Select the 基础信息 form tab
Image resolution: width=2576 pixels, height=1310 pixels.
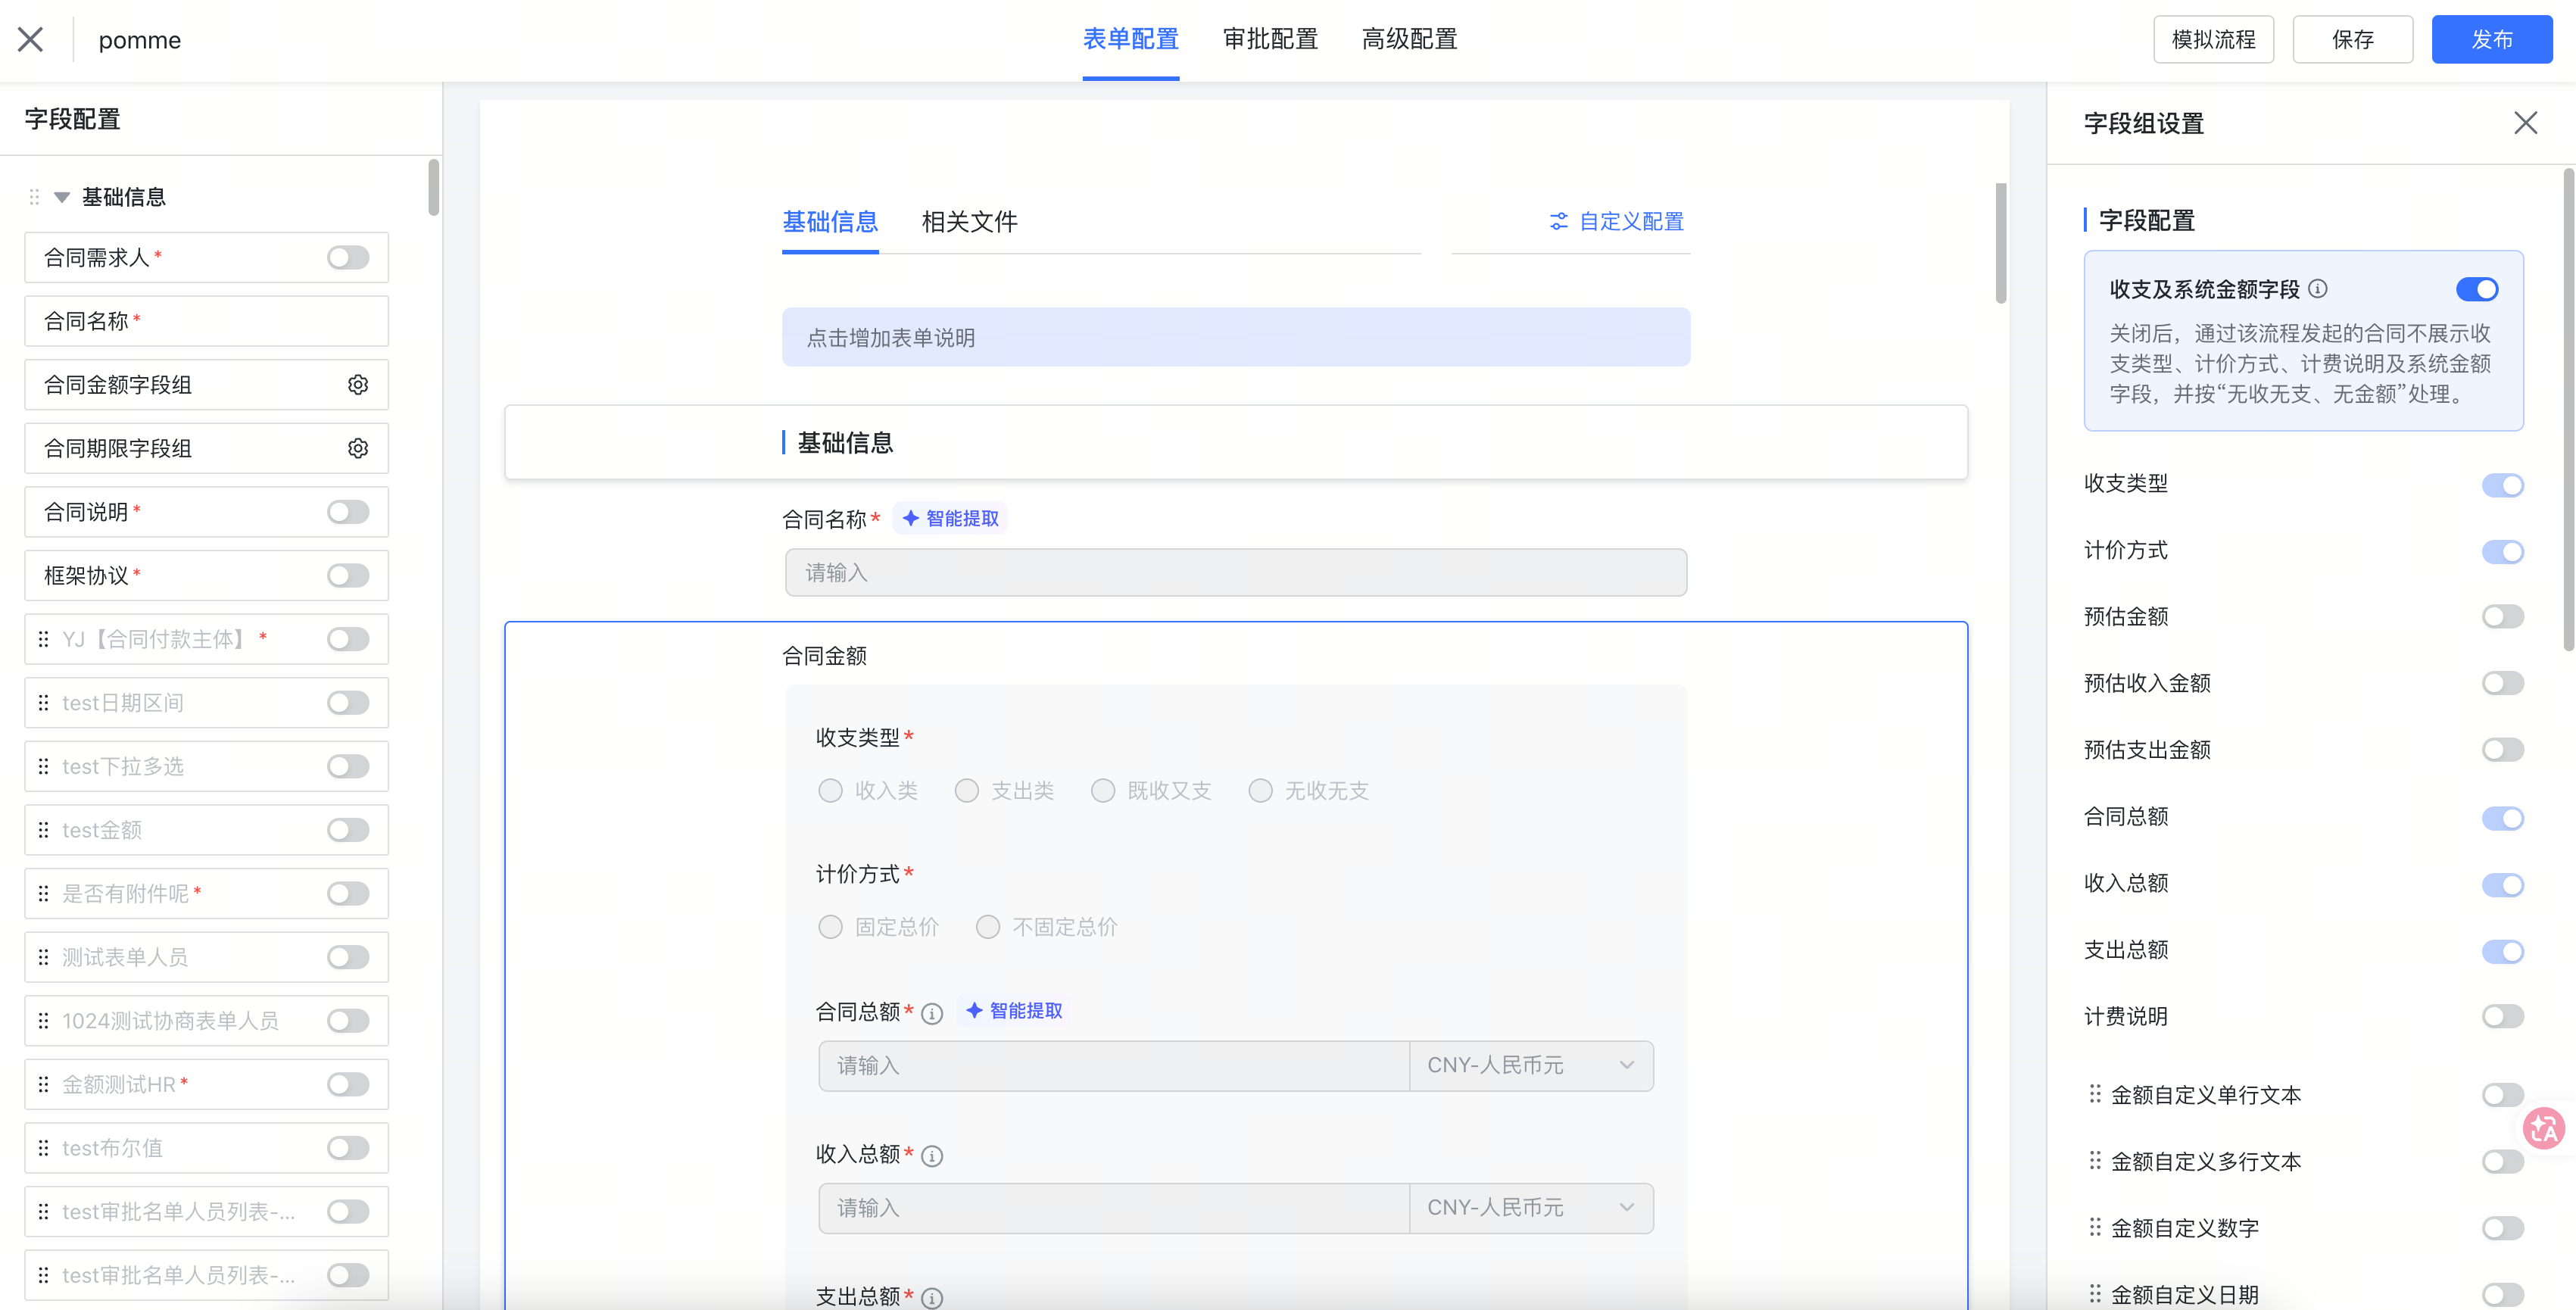830,222
